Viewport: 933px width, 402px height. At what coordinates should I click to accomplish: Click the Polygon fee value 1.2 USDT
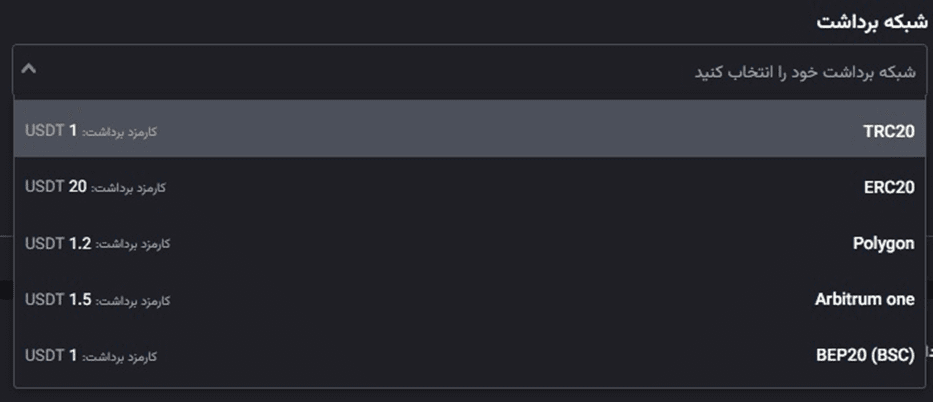click(81, 243)
